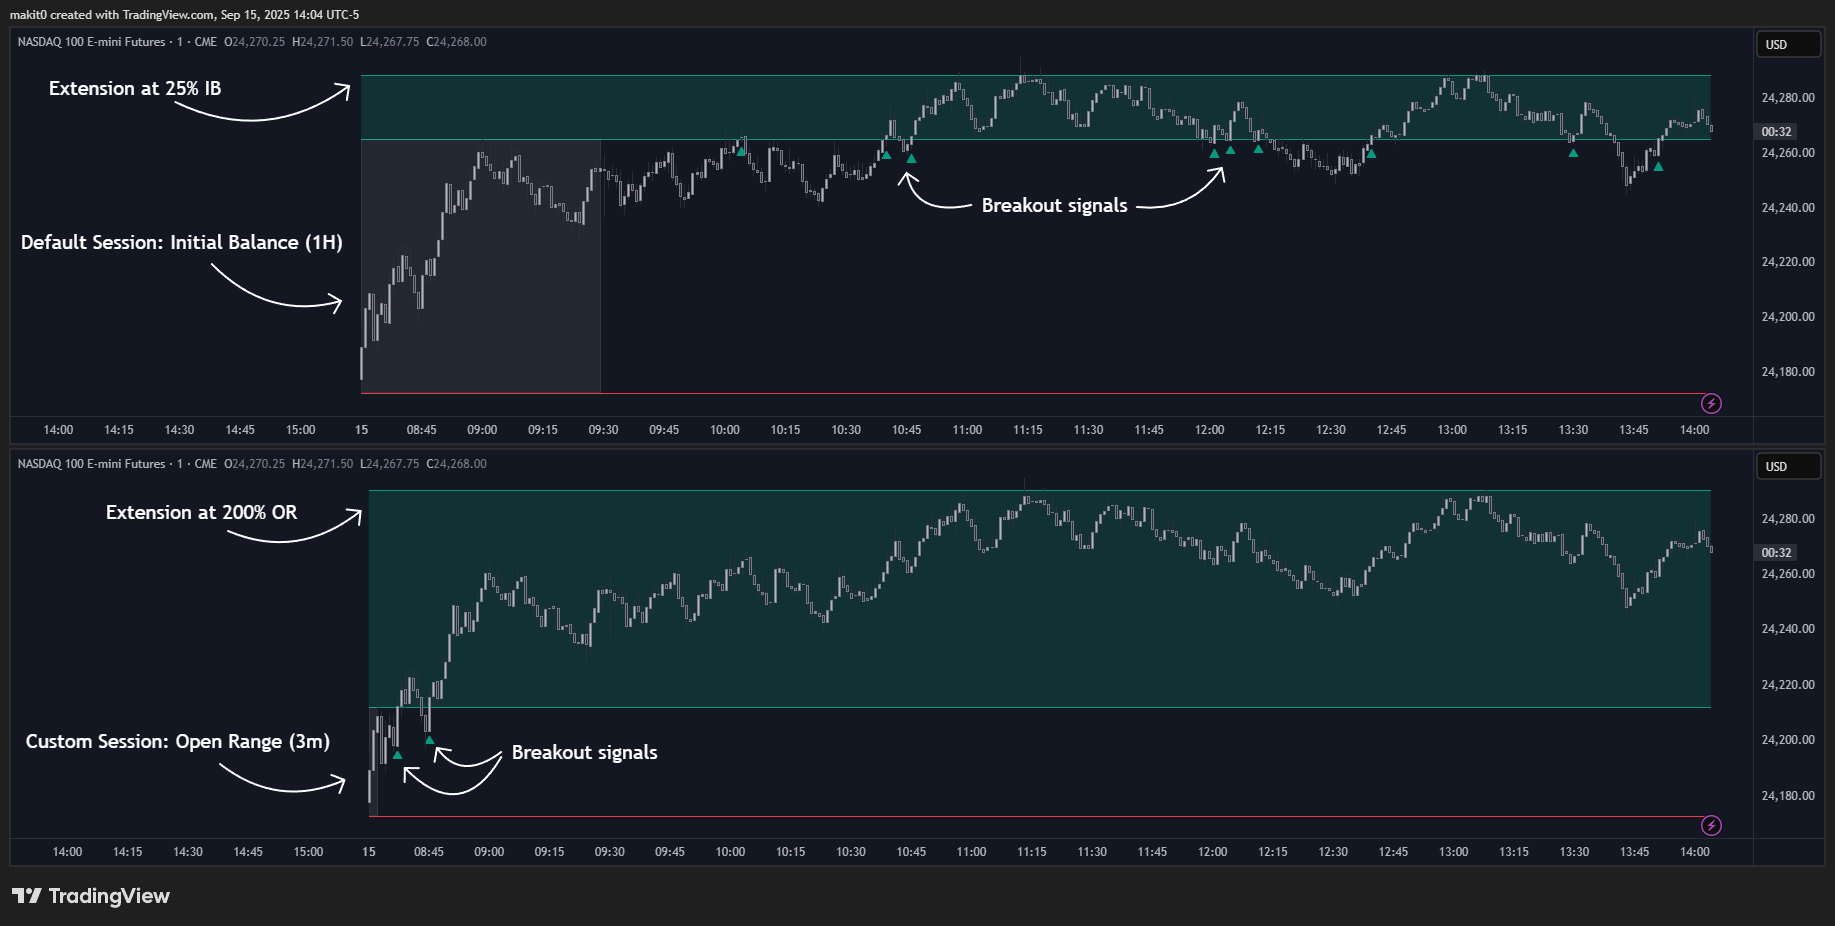Select the 'Default Session: Initial Balance (1H)' annotation
The height and width of the screenshot is (926, 1835).
tap(182, 243)
